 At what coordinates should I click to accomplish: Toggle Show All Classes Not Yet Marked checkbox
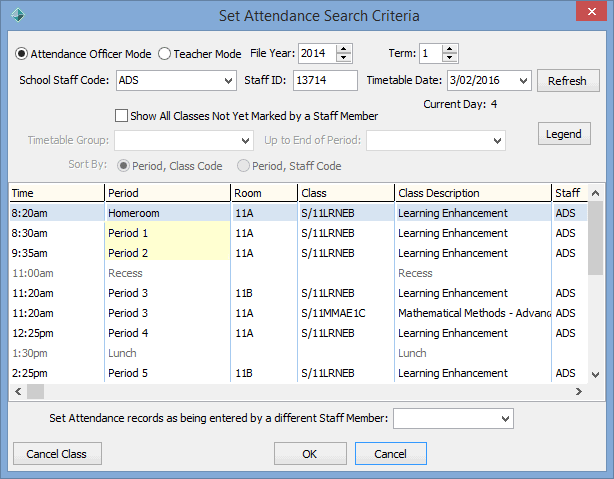click(121, 116)
